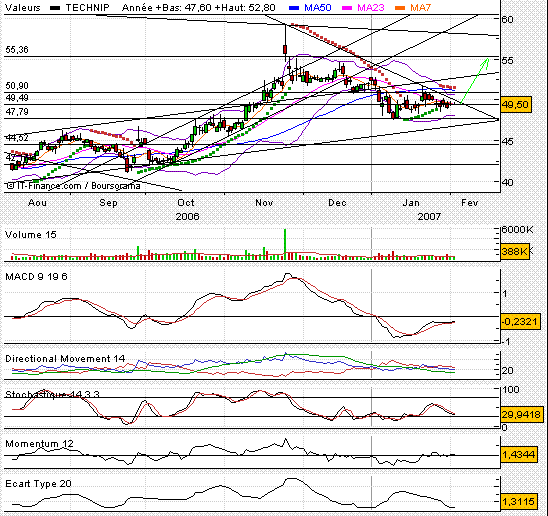
Task: Click the 2006 year label
Action: point(187,217)
